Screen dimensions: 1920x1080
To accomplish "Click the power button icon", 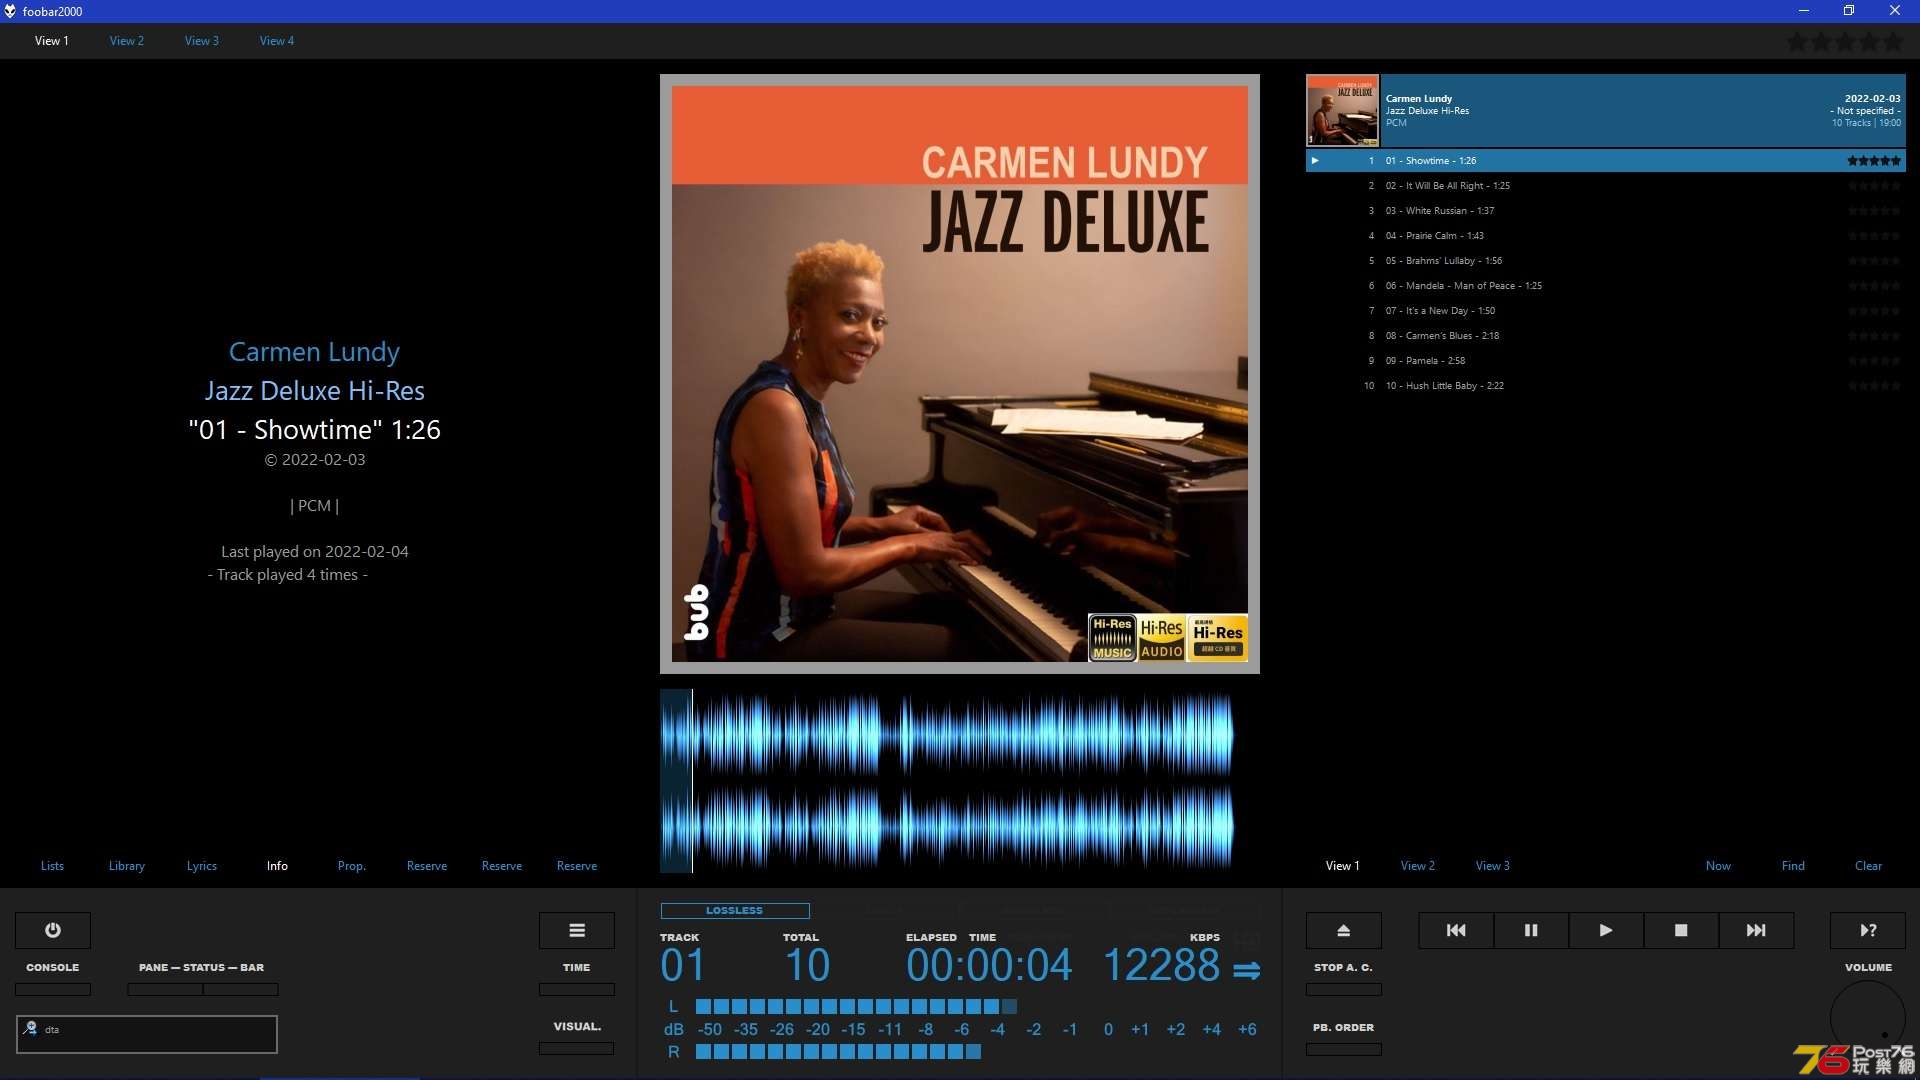I will click(53, 930).
